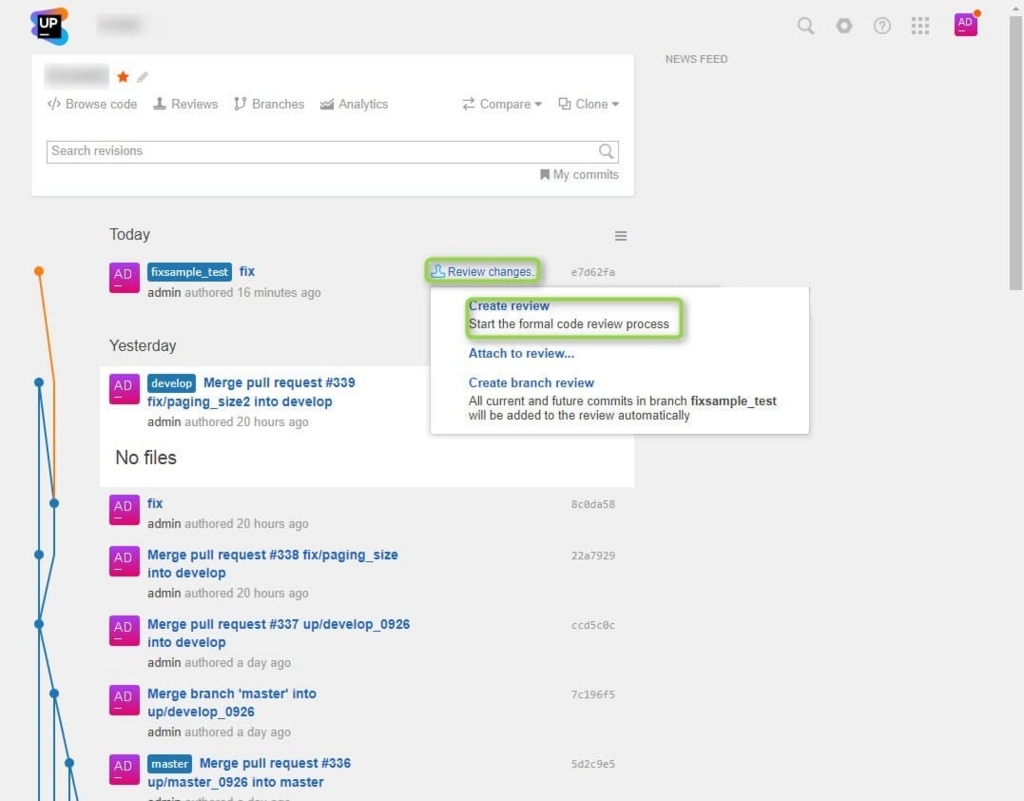Open the Branches view
Image resolution: width=1024 pixels, height=801 pixels.
pos(269,104)
